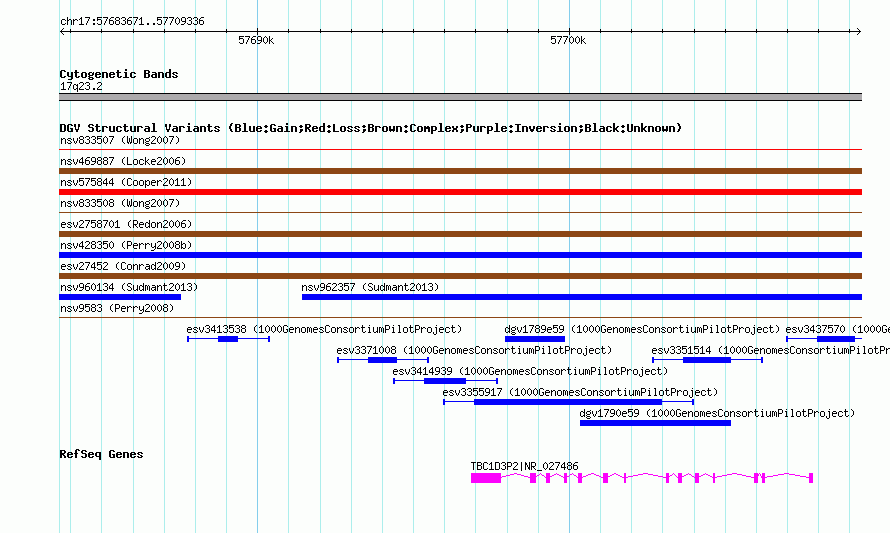Select the nsv428350 (Perry2008b) label

126,245
